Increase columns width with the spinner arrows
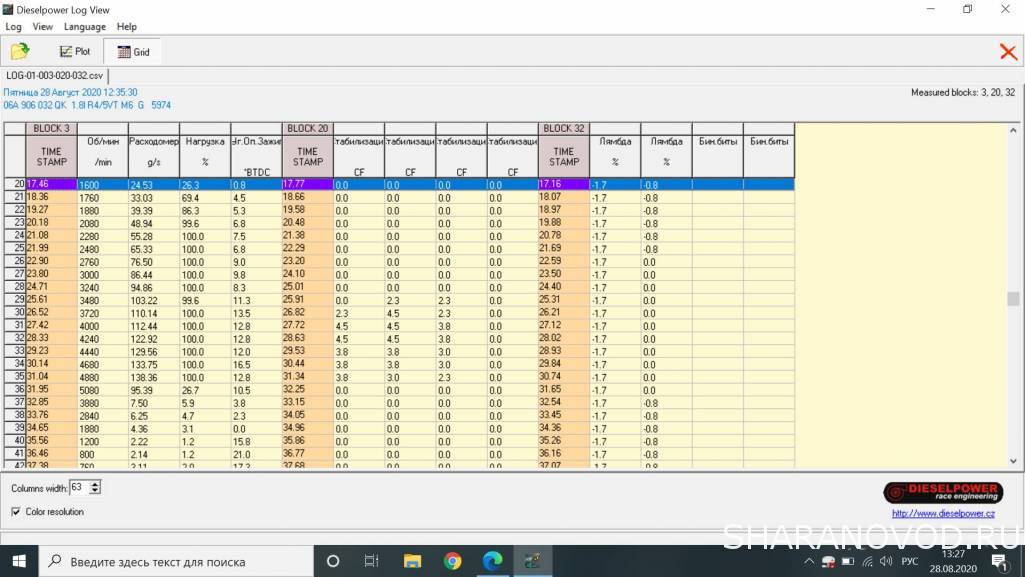The width and height of the screenshot is (1025, 577). click(x=95, y=484)
